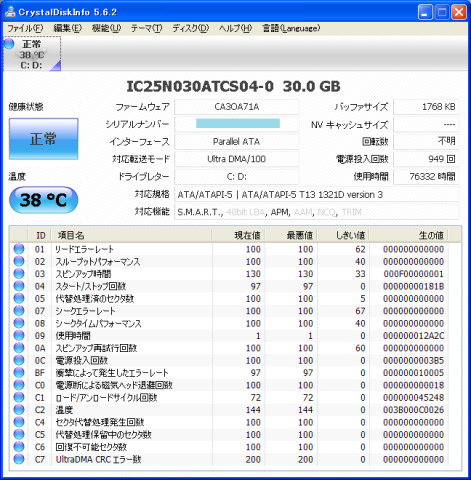Viewport: 471px width, 480px height.
Task: Click the 項目名 column header
Action: point(131,235)
